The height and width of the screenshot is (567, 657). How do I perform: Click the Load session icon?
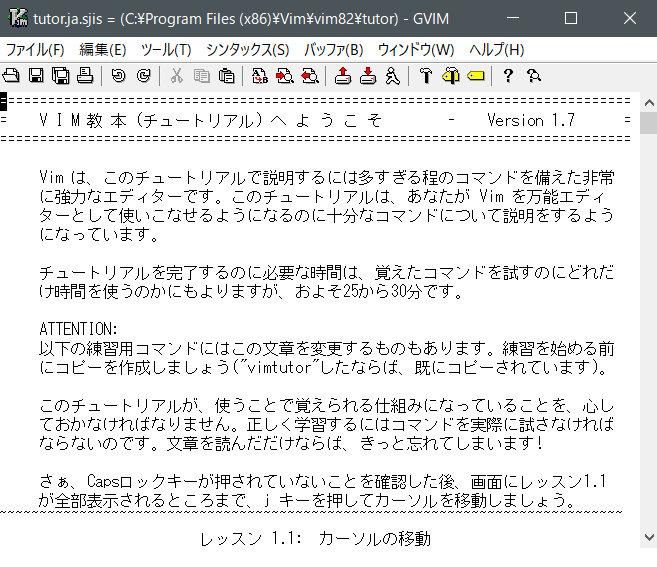click(x=343, y=76)
